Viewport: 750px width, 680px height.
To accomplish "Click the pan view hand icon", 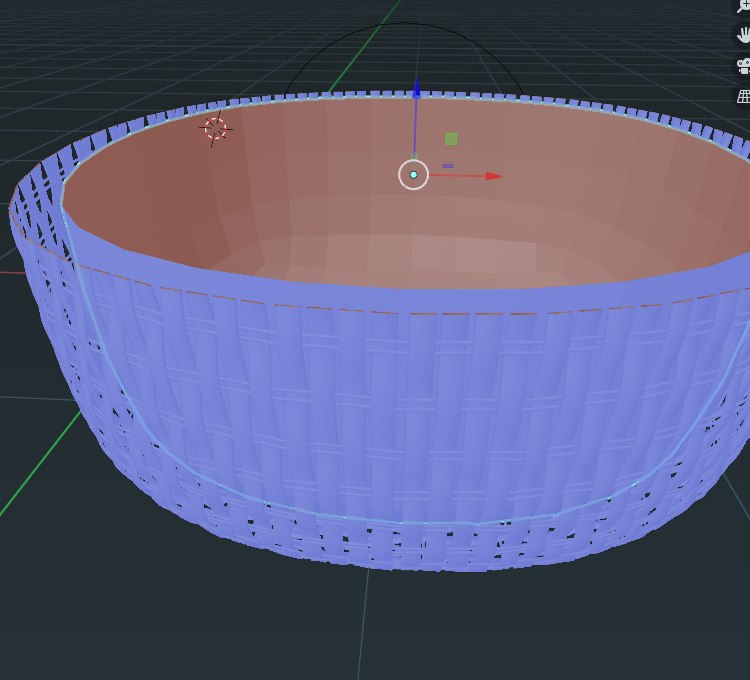I will pos(743,35).
